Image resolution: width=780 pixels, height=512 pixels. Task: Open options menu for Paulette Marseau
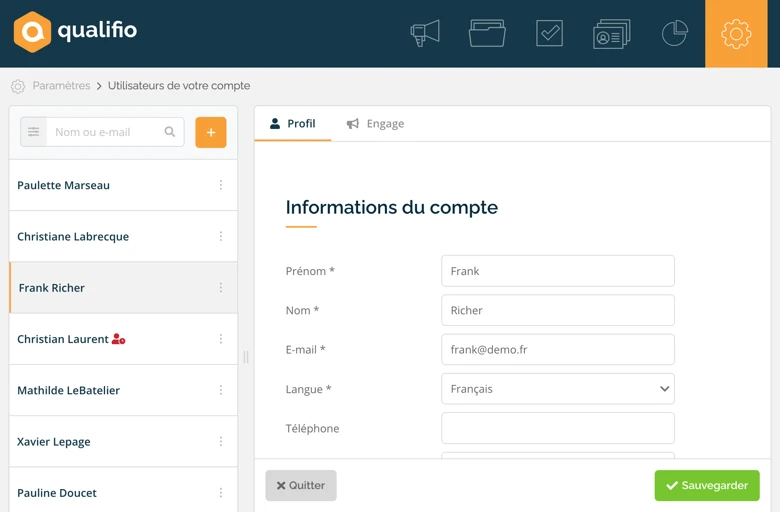pyautogui.click(x=221, y=185)
